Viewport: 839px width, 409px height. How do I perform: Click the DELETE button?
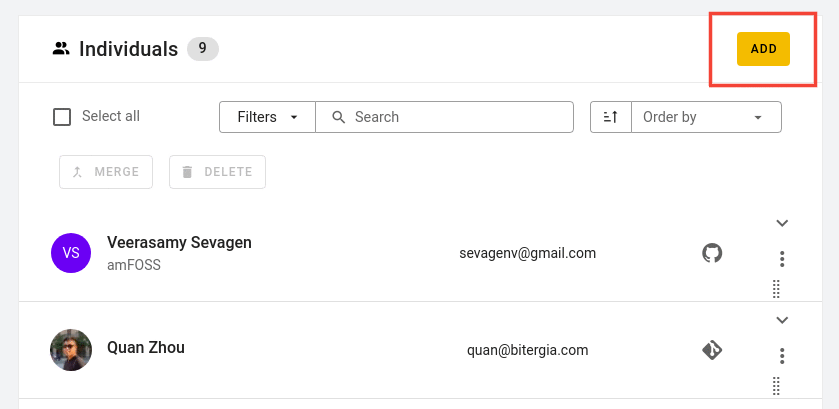[x=217, y=172]
